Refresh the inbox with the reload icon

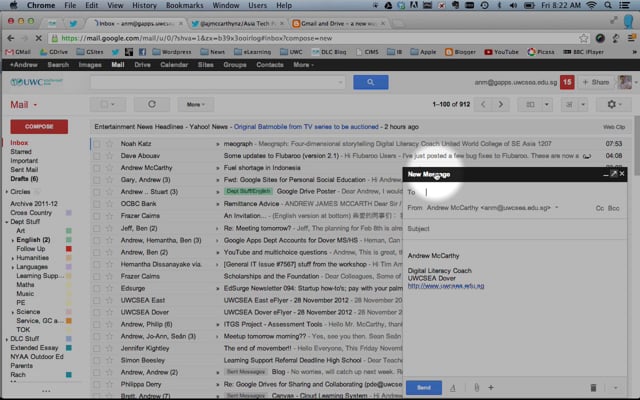pos(152,104)
